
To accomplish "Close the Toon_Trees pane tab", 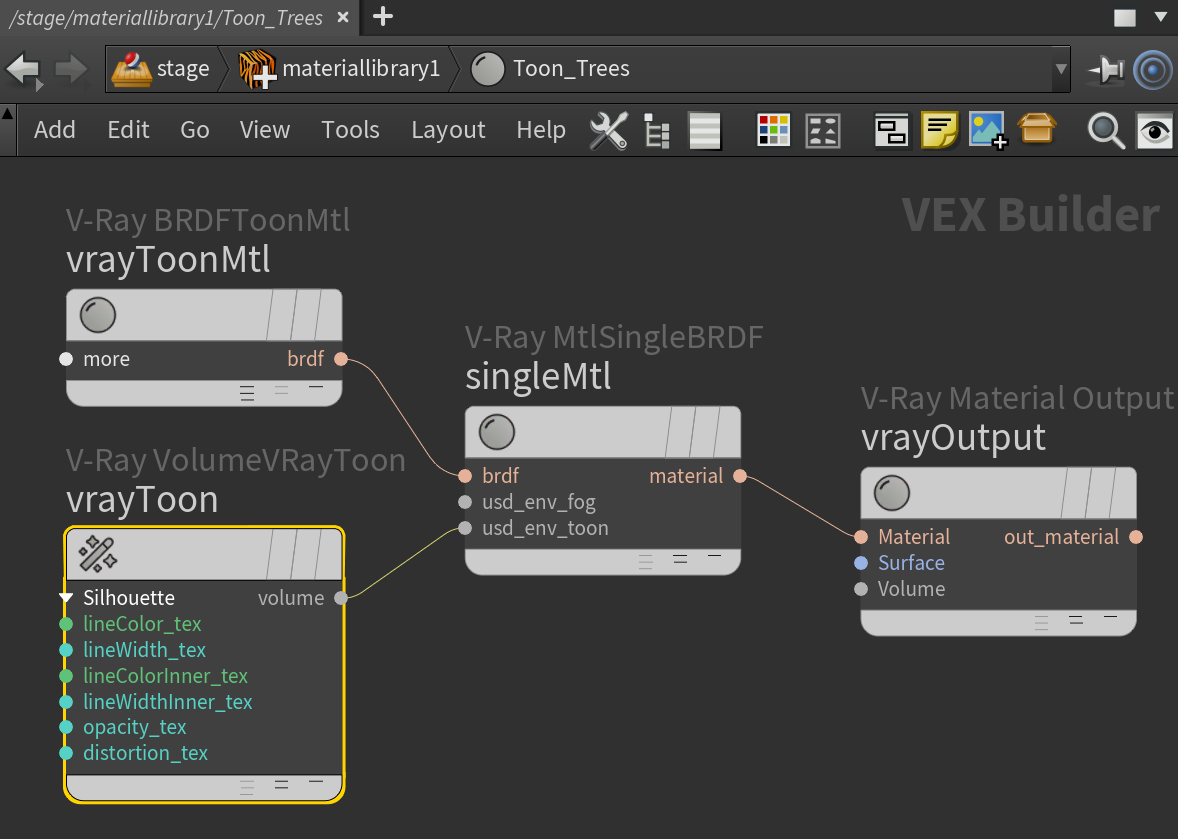I will pos(343,17).
